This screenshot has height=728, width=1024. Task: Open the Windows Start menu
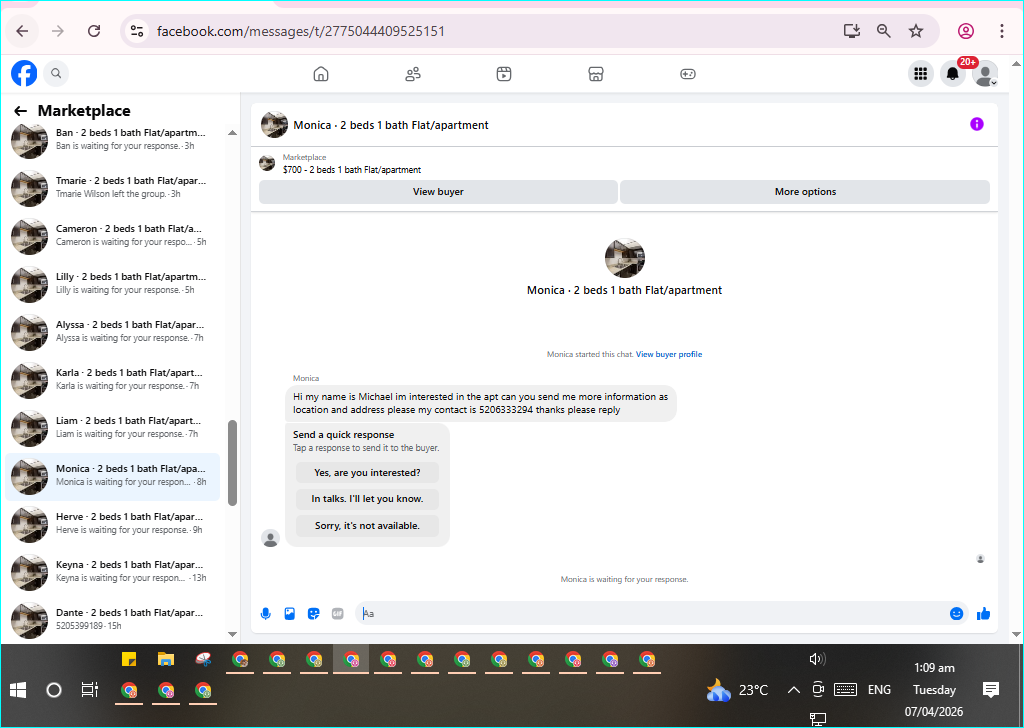click(x=18, y=690)
